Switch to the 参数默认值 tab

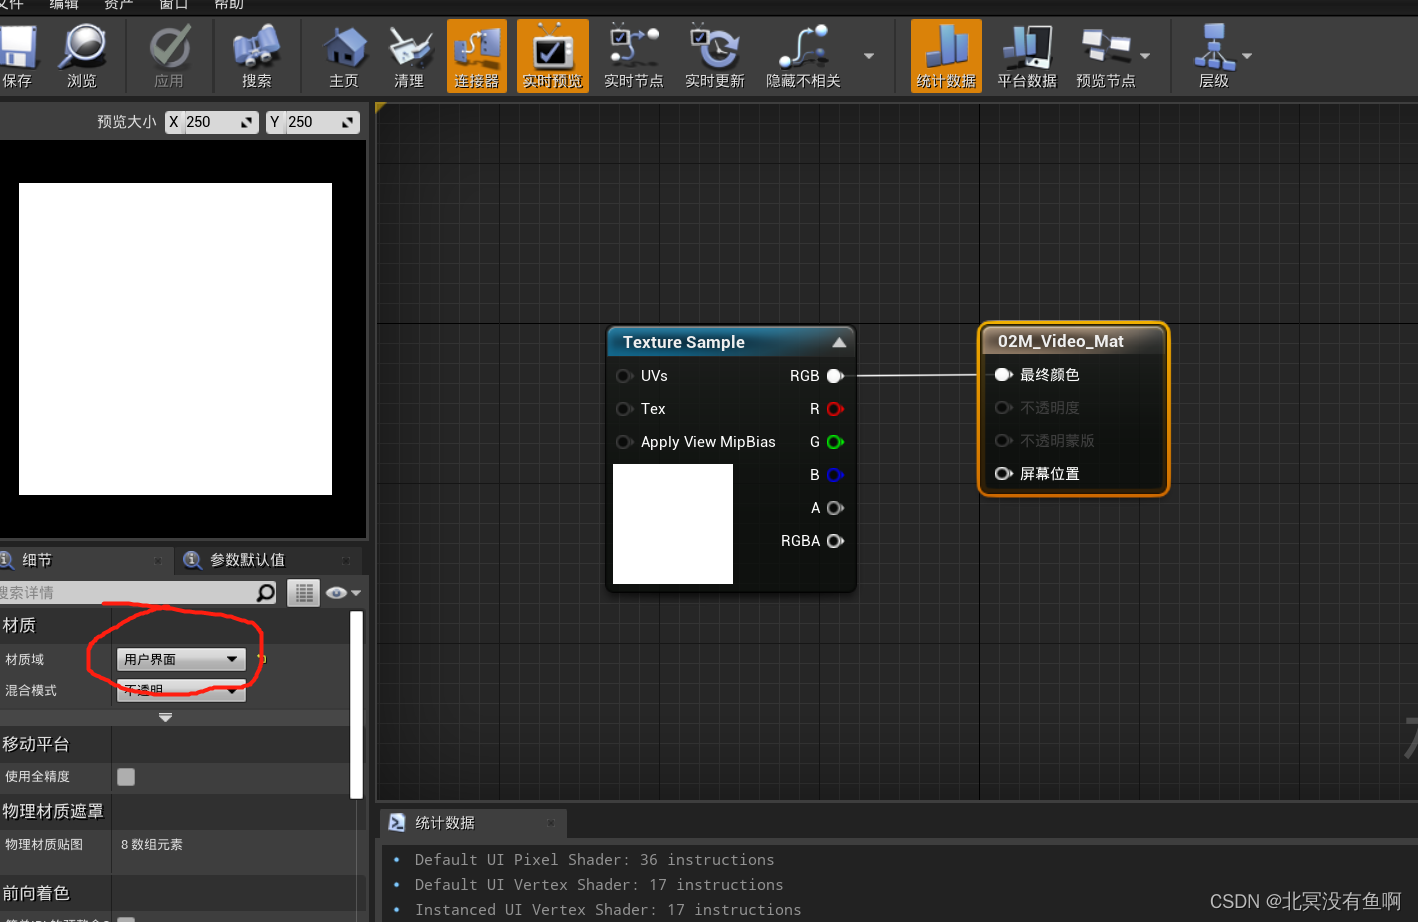(x=247, y=560)
